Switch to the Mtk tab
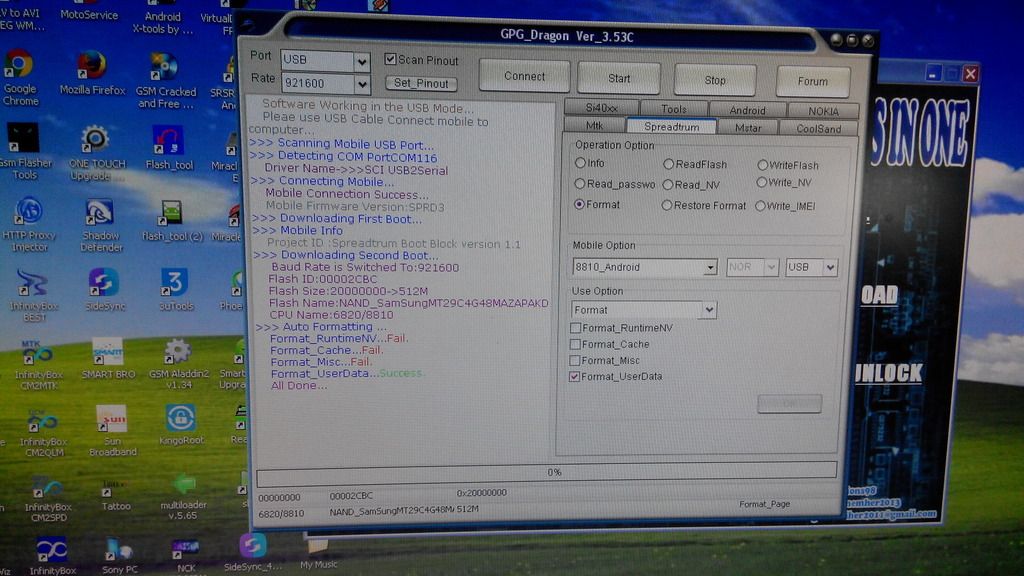Screen dimensions: 1024x576 tap(594, 125)
